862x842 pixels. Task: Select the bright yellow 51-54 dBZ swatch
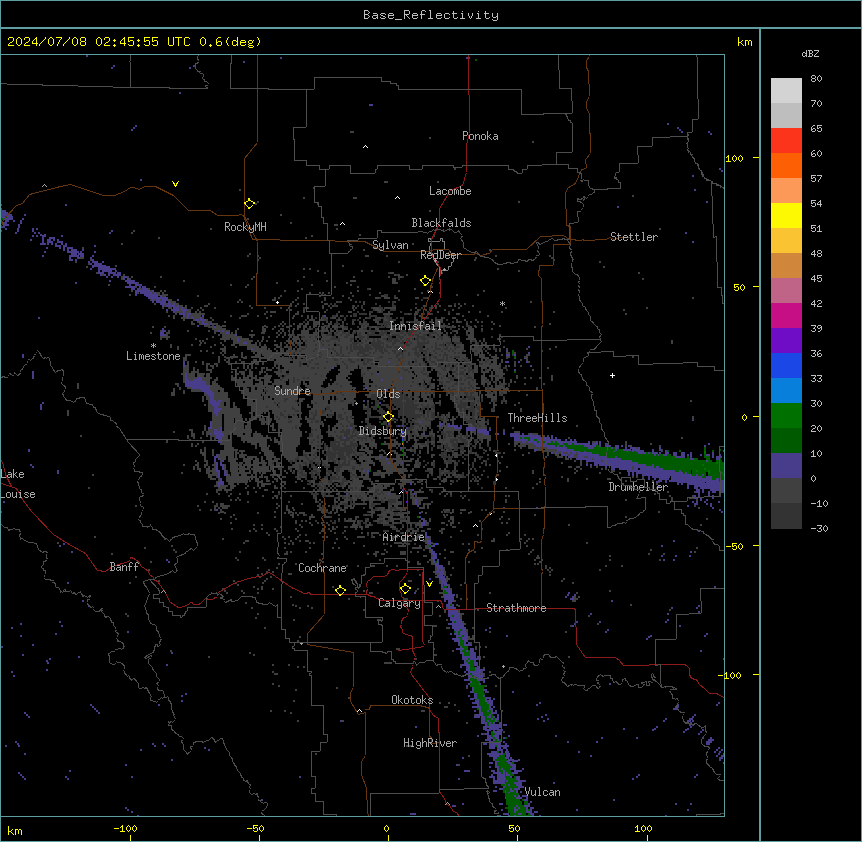[786, 215]
